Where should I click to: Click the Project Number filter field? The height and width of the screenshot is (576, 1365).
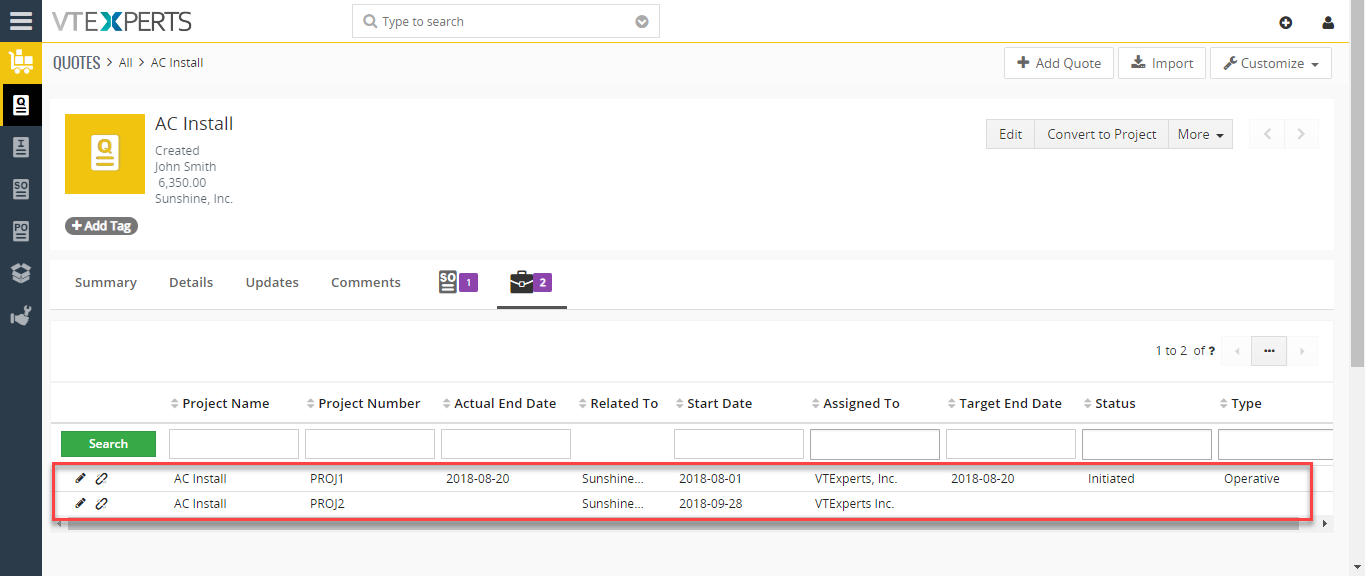(370, 444)
